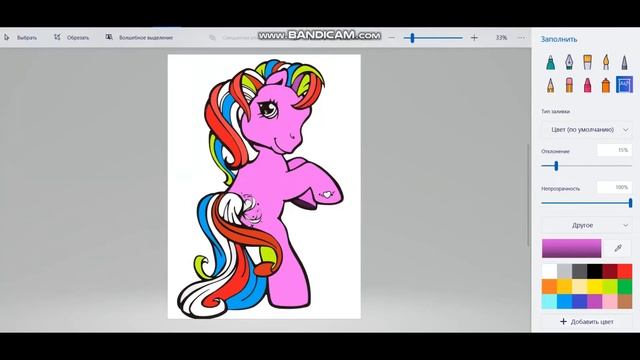
Task: Click the canvas vertical scrollbar
Action: [x=528, y=195]
